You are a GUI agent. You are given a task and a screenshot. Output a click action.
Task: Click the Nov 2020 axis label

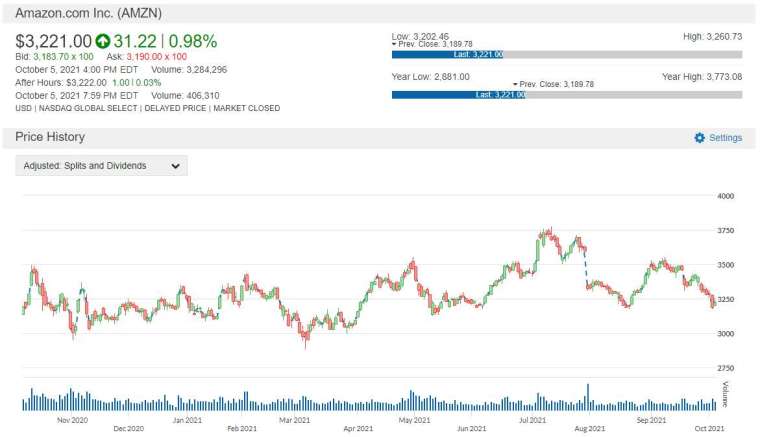coord(72,420)
